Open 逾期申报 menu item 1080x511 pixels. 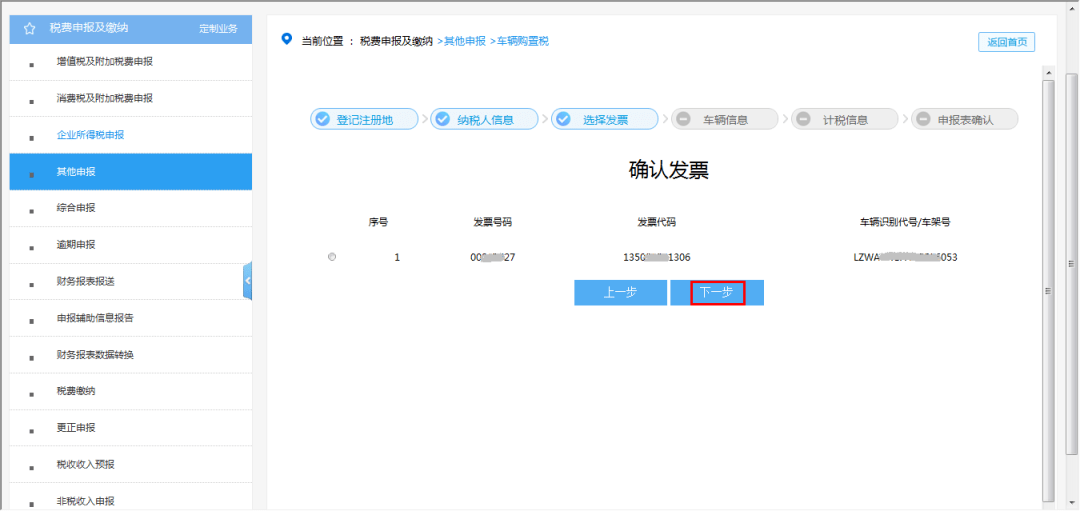131,244
